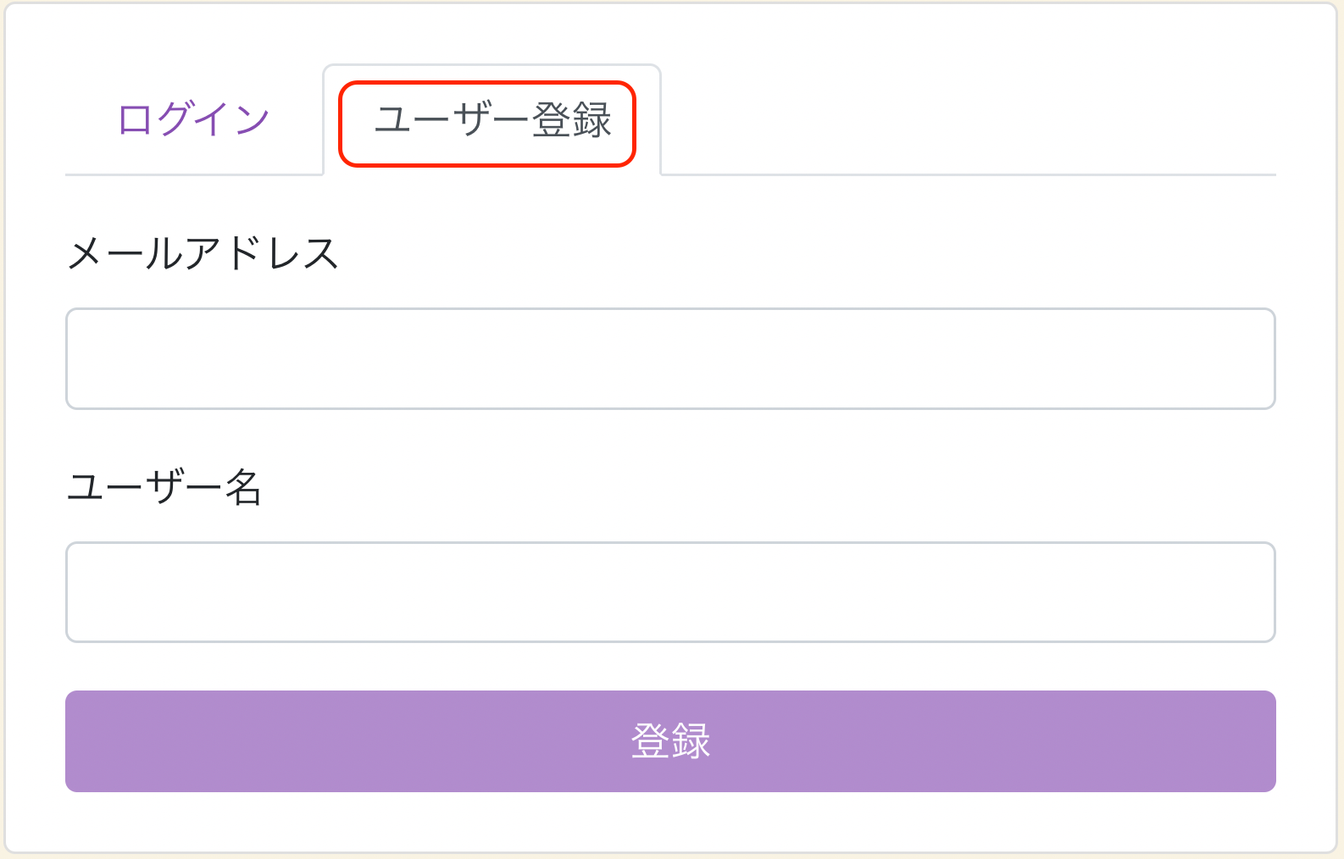Click the ユーザー名 field label
Viewport: 1344px width, 859px height.
click(164, 488)
